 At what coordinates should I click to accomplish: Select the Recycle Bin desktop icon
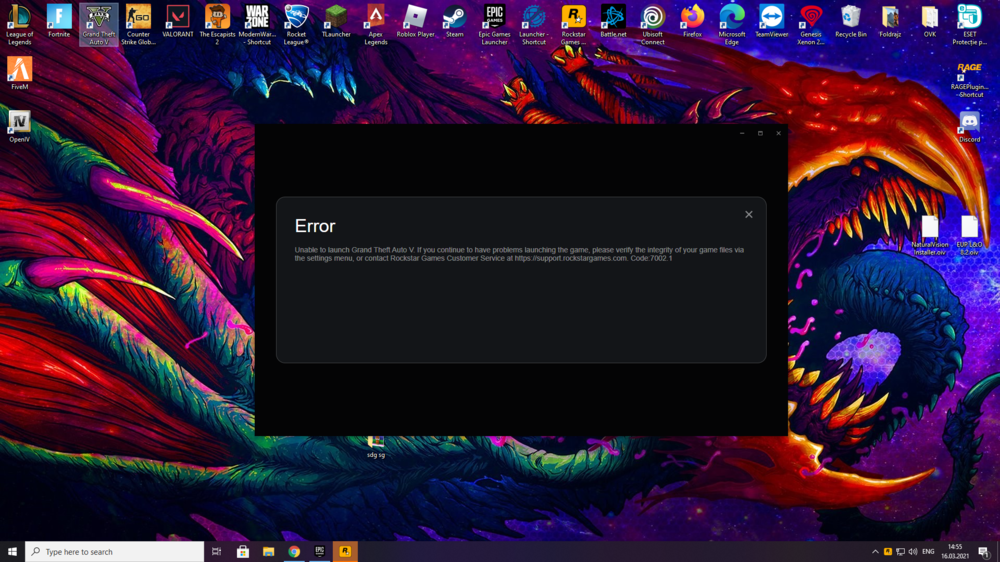pos(850,21)
